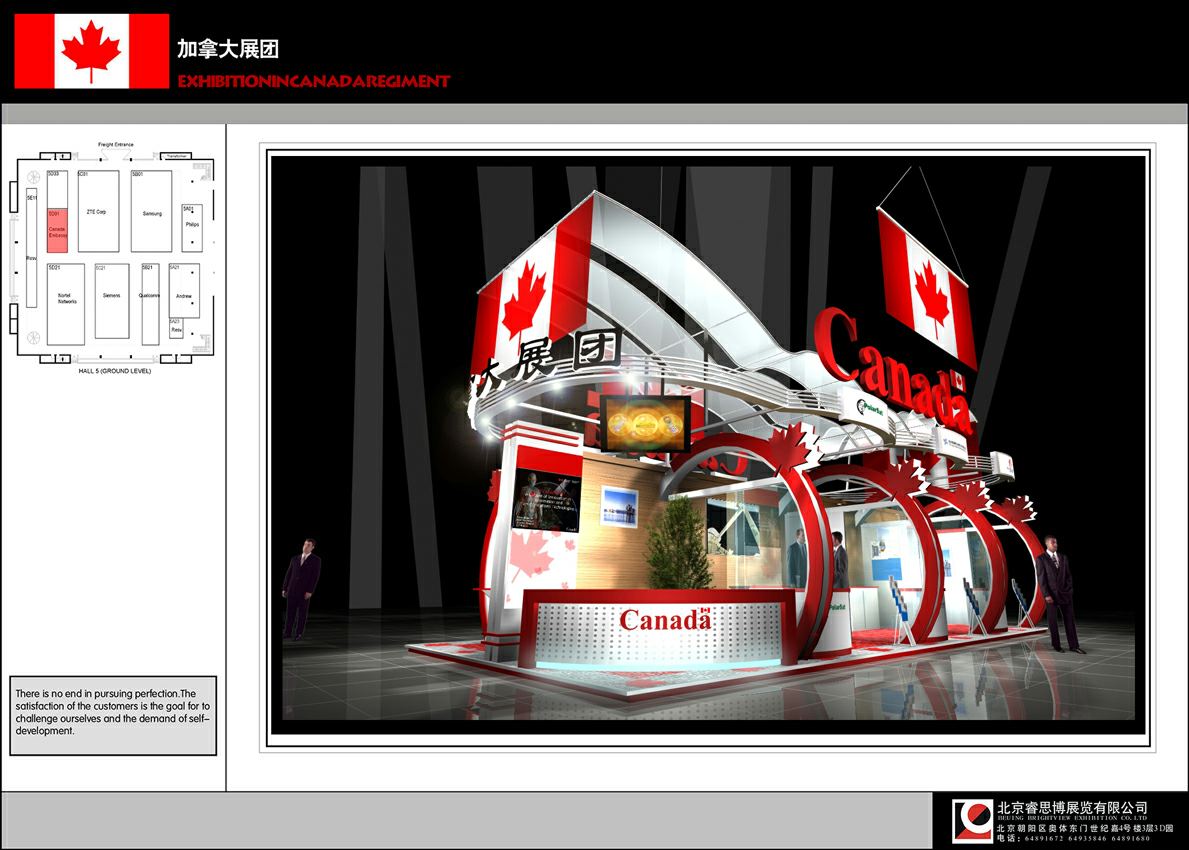
Task: Click the quote text box about pursuing perfection
Action: point(113,716)
